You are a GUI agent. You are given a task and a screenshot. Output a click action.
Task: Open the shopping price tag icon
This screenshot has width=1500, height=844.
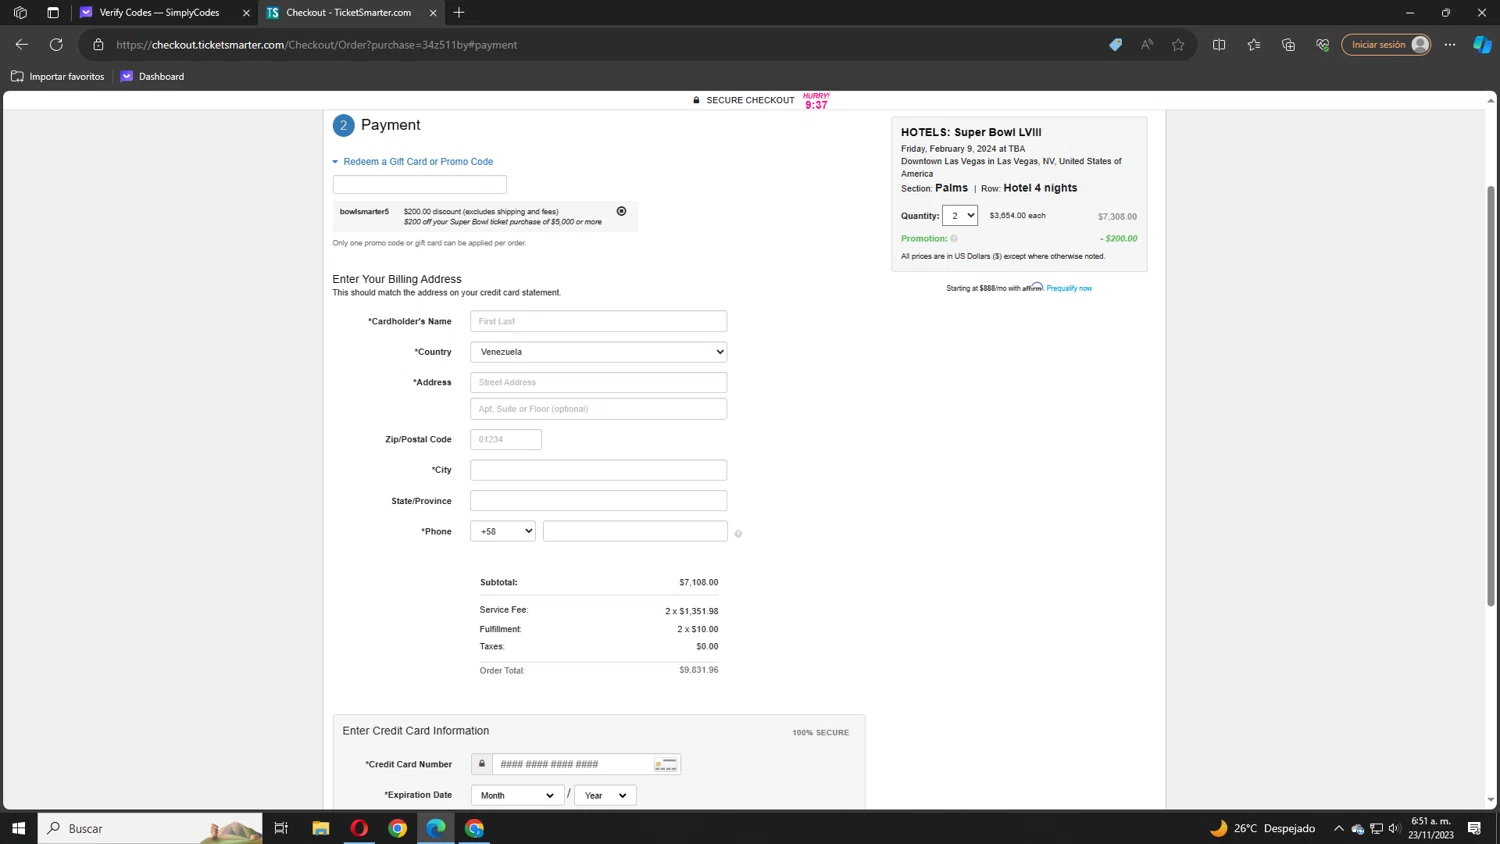click(1115, 45)
